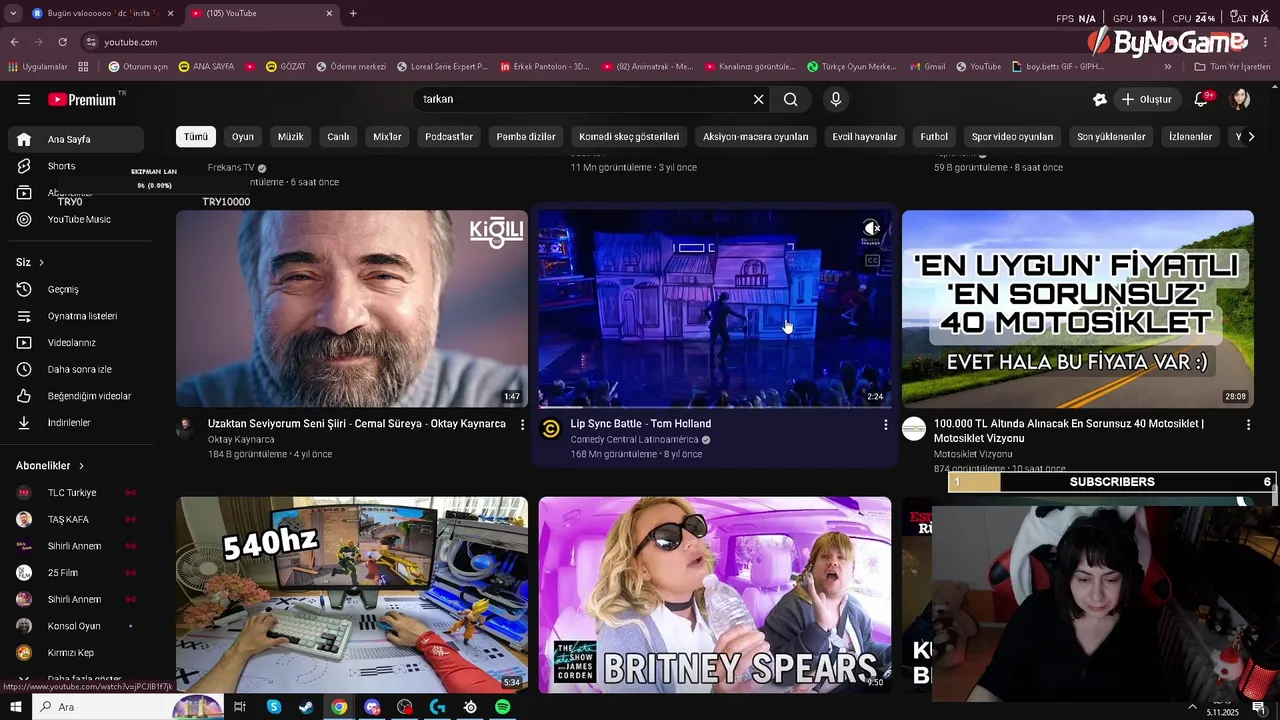This screenshot has height=720, width=1280.
Task: Select the Oyun filter chip
Action: click(x=243, y=137)
